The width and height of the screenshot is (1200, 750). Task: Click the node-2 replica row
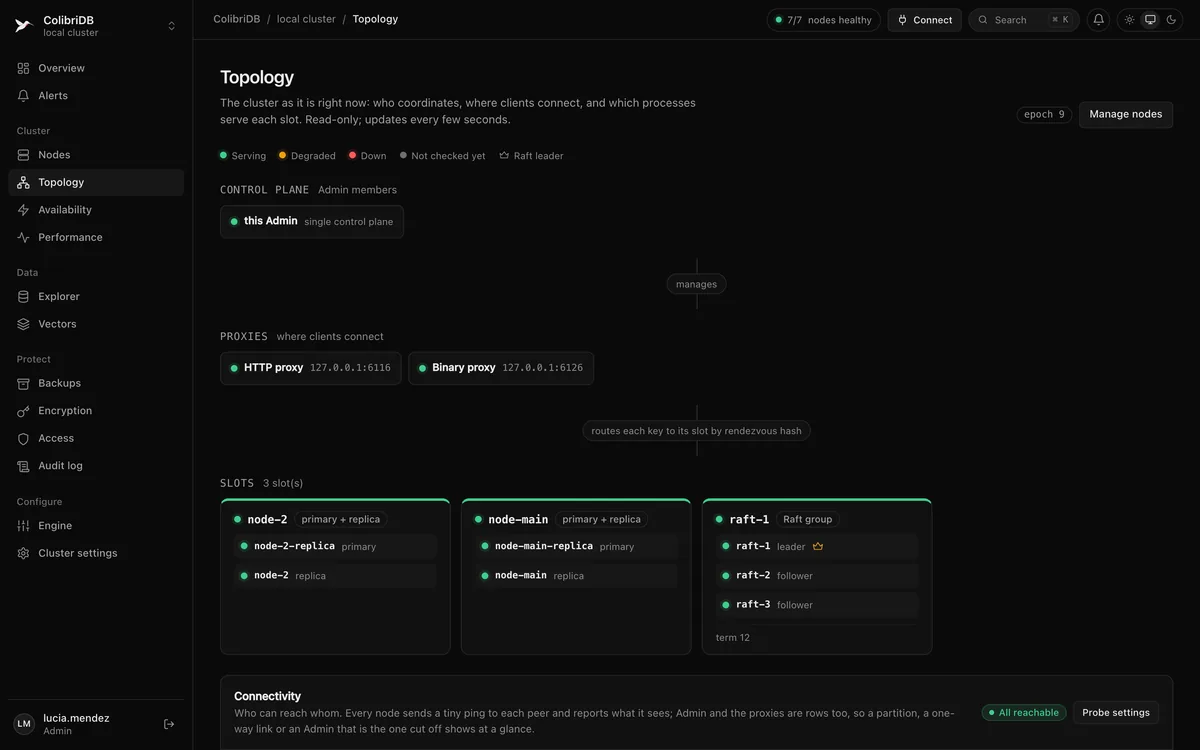(x=335, y=575)
